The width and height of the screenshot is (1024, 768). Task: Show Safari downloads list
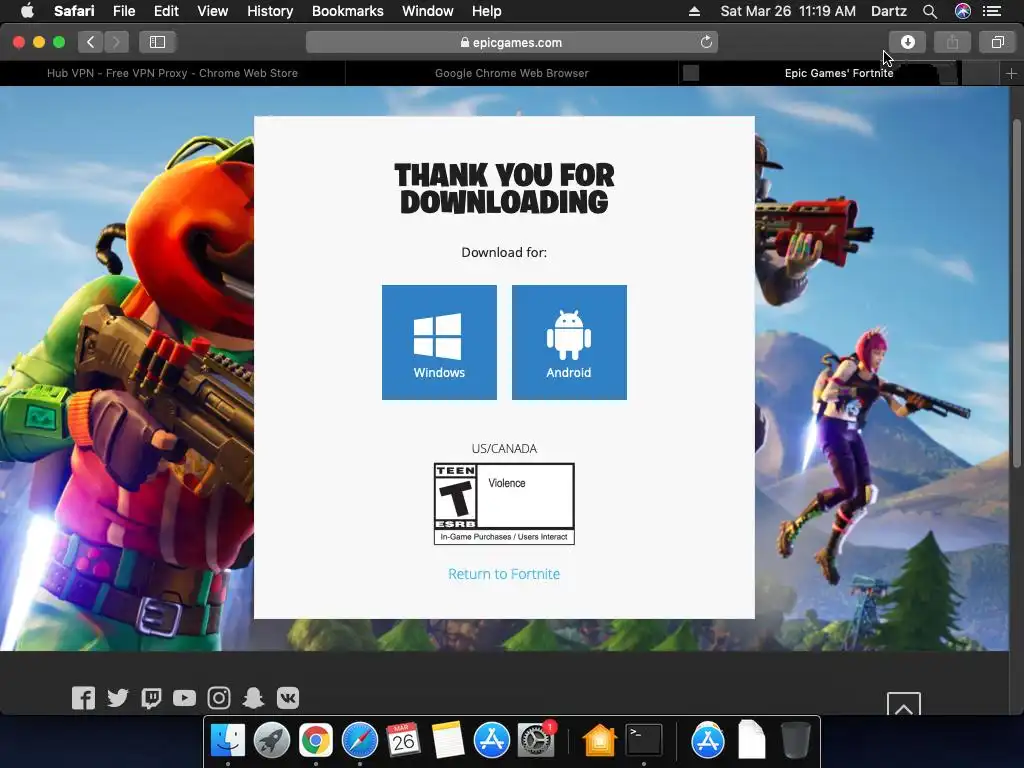tap(907, 42)
